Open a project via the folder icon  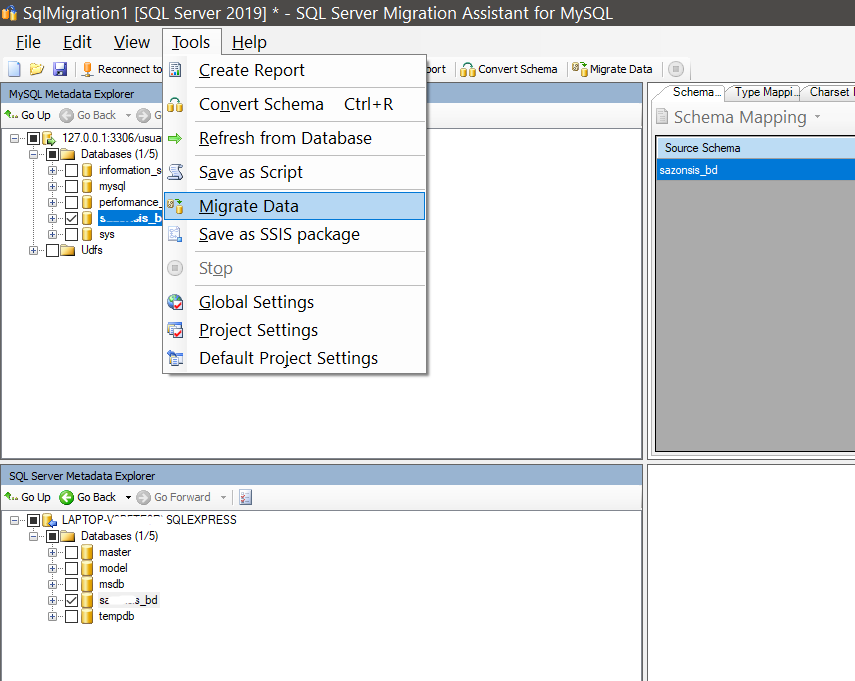point(37,68)
